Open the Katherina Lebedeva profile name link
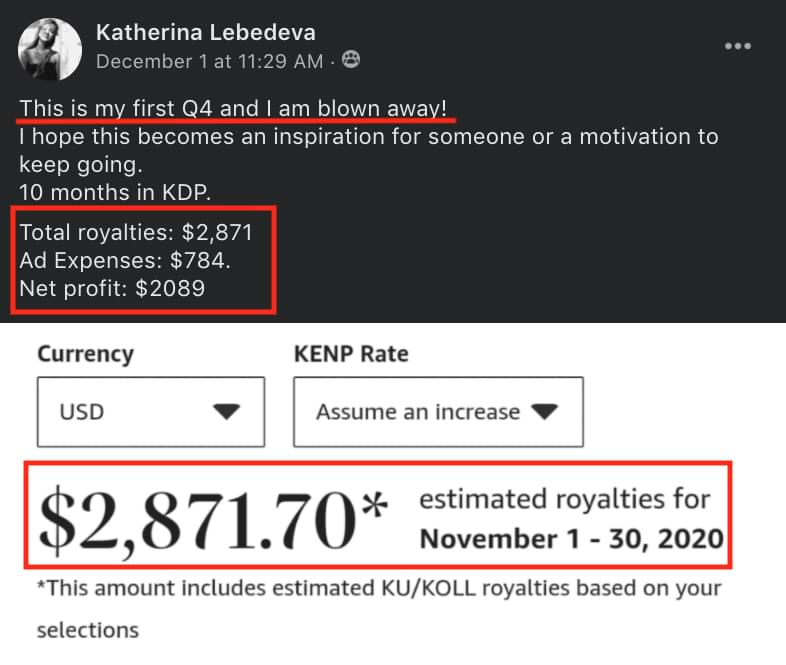The height and width of the screenshot is (665, 786). (x=206, y=33)
